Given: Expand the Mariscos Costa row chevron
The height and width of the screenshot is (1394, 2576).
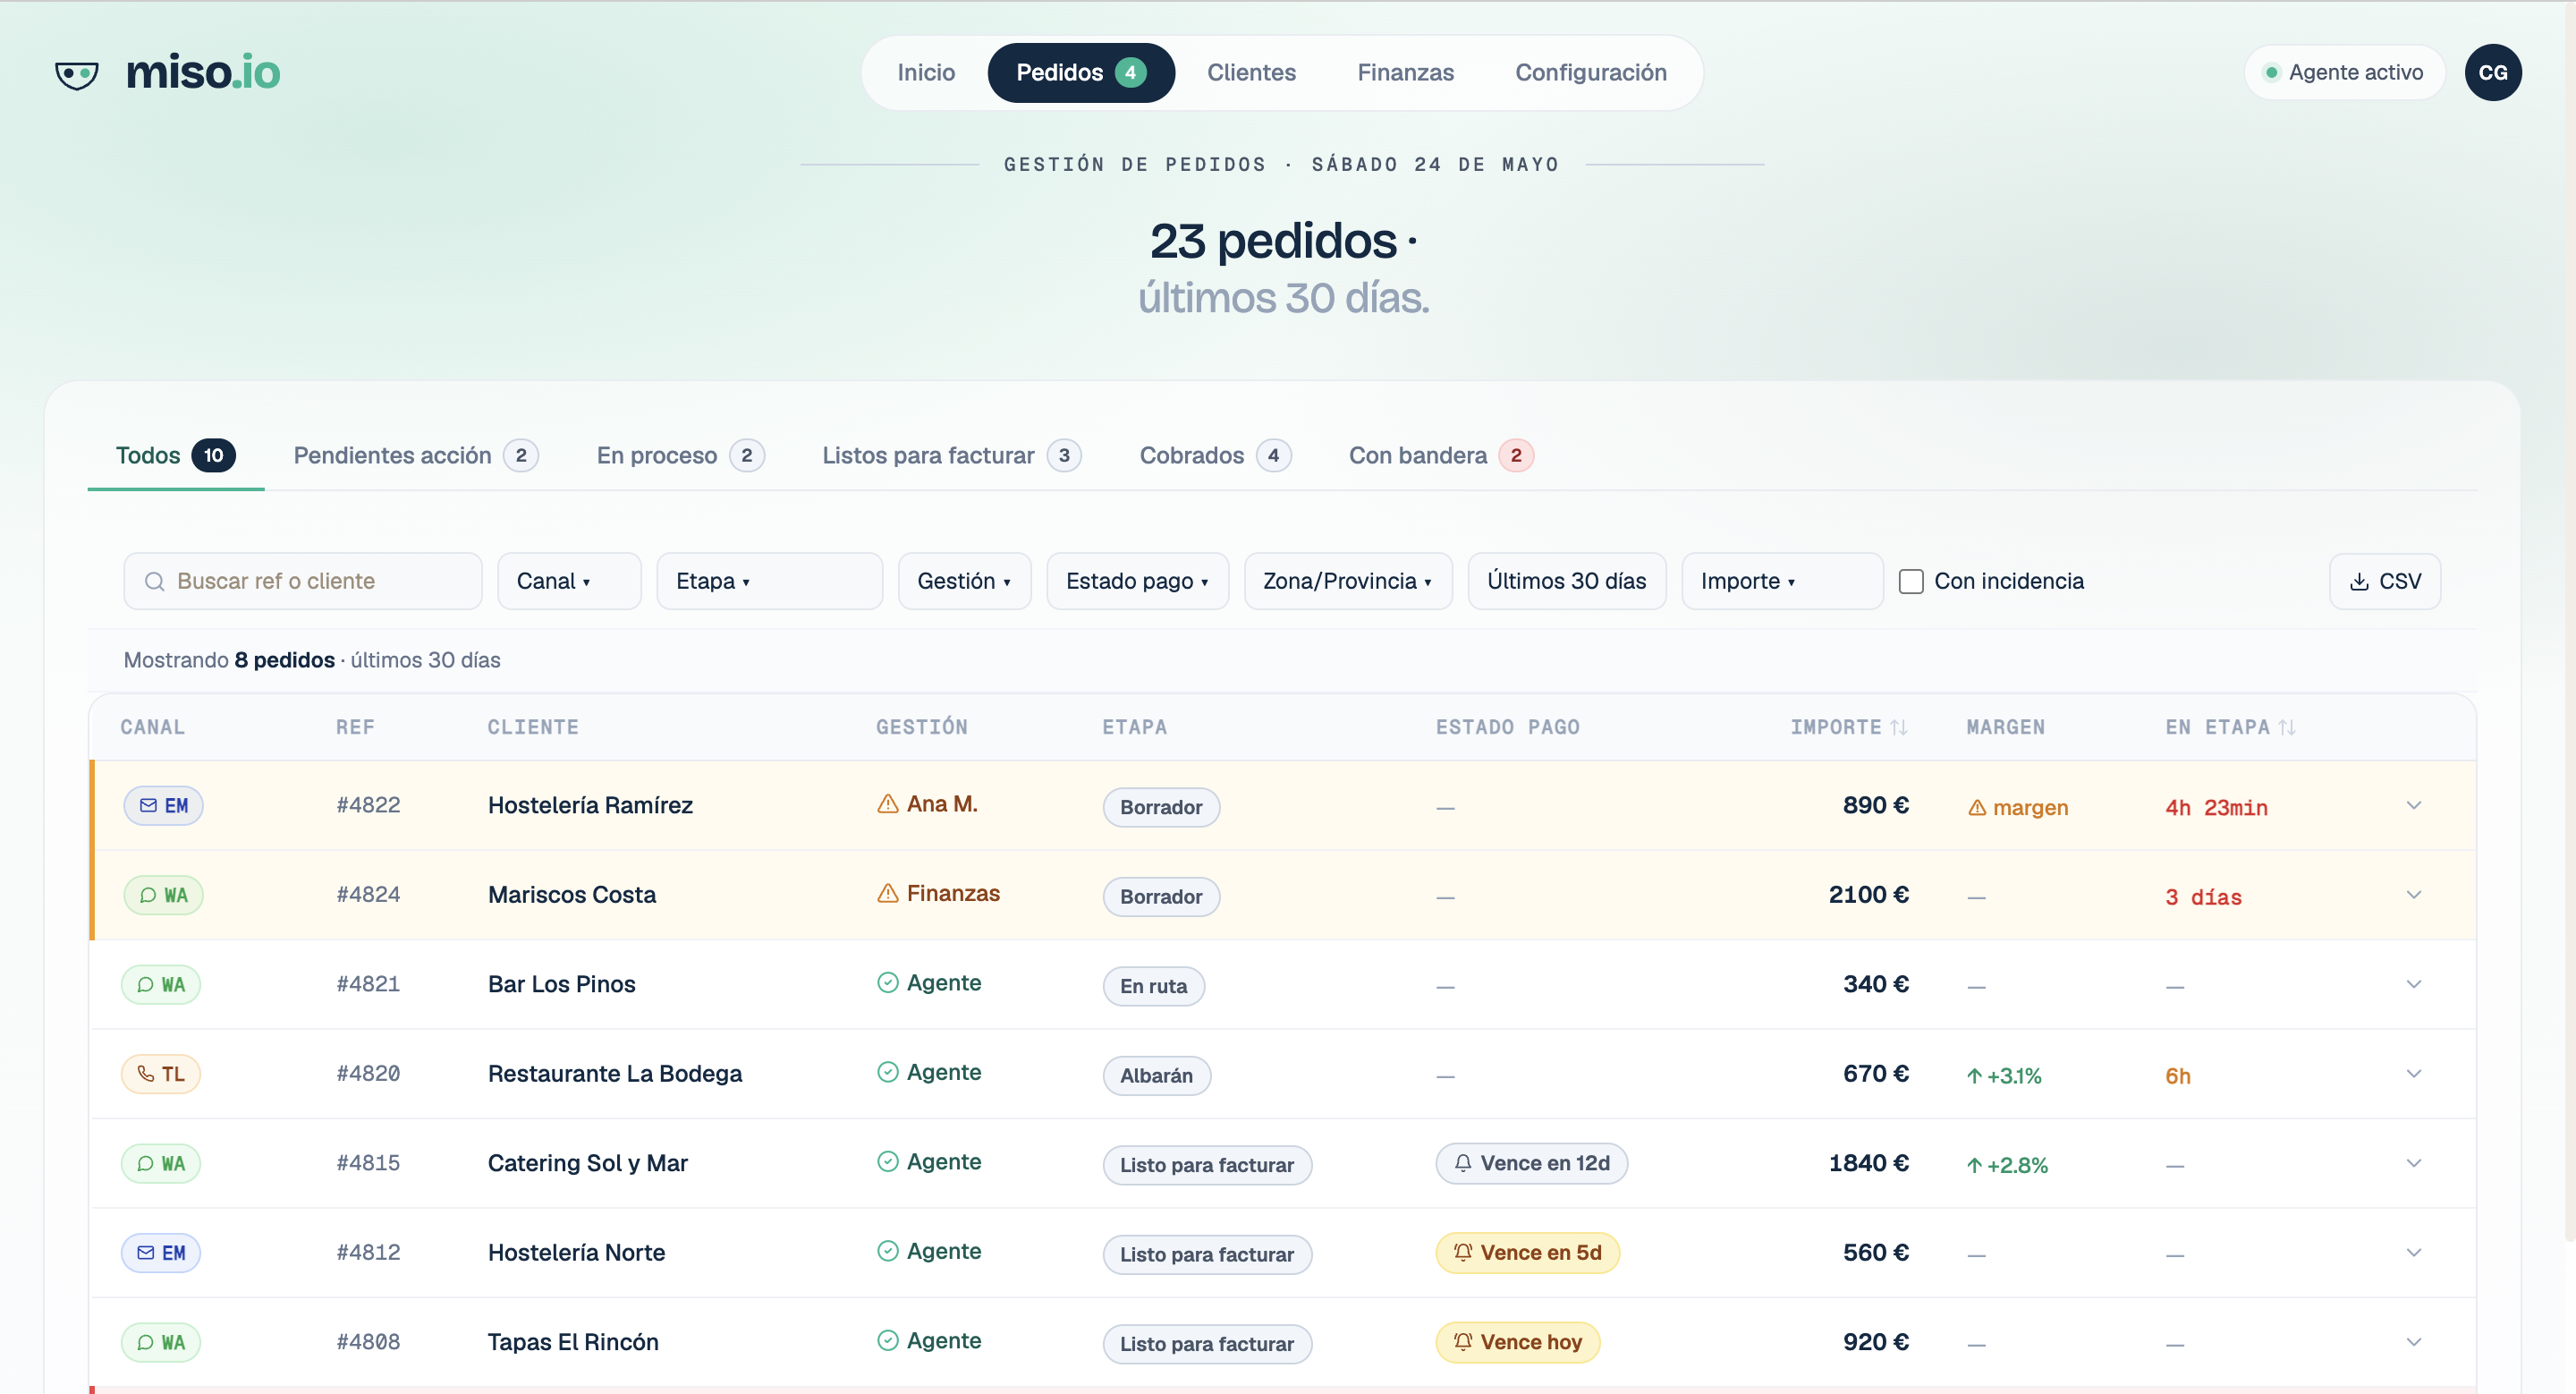Looking at the screenshot, I should pos(2413,895).
